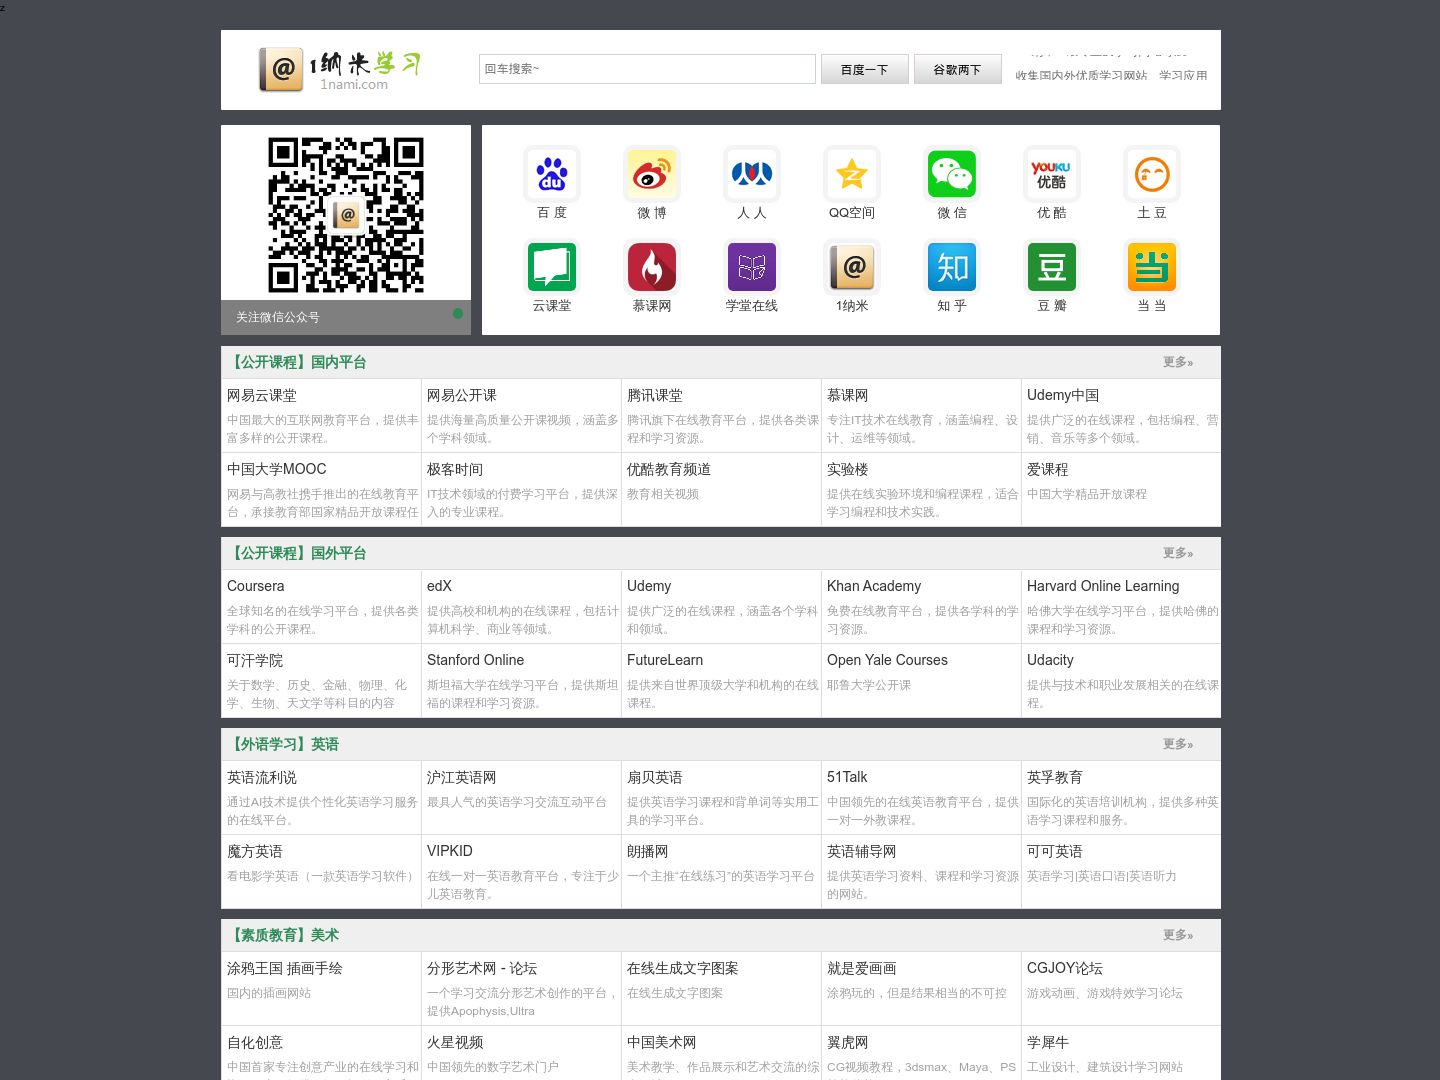
Task: Visit the 可汗学院 link
Action: (255, 660)
